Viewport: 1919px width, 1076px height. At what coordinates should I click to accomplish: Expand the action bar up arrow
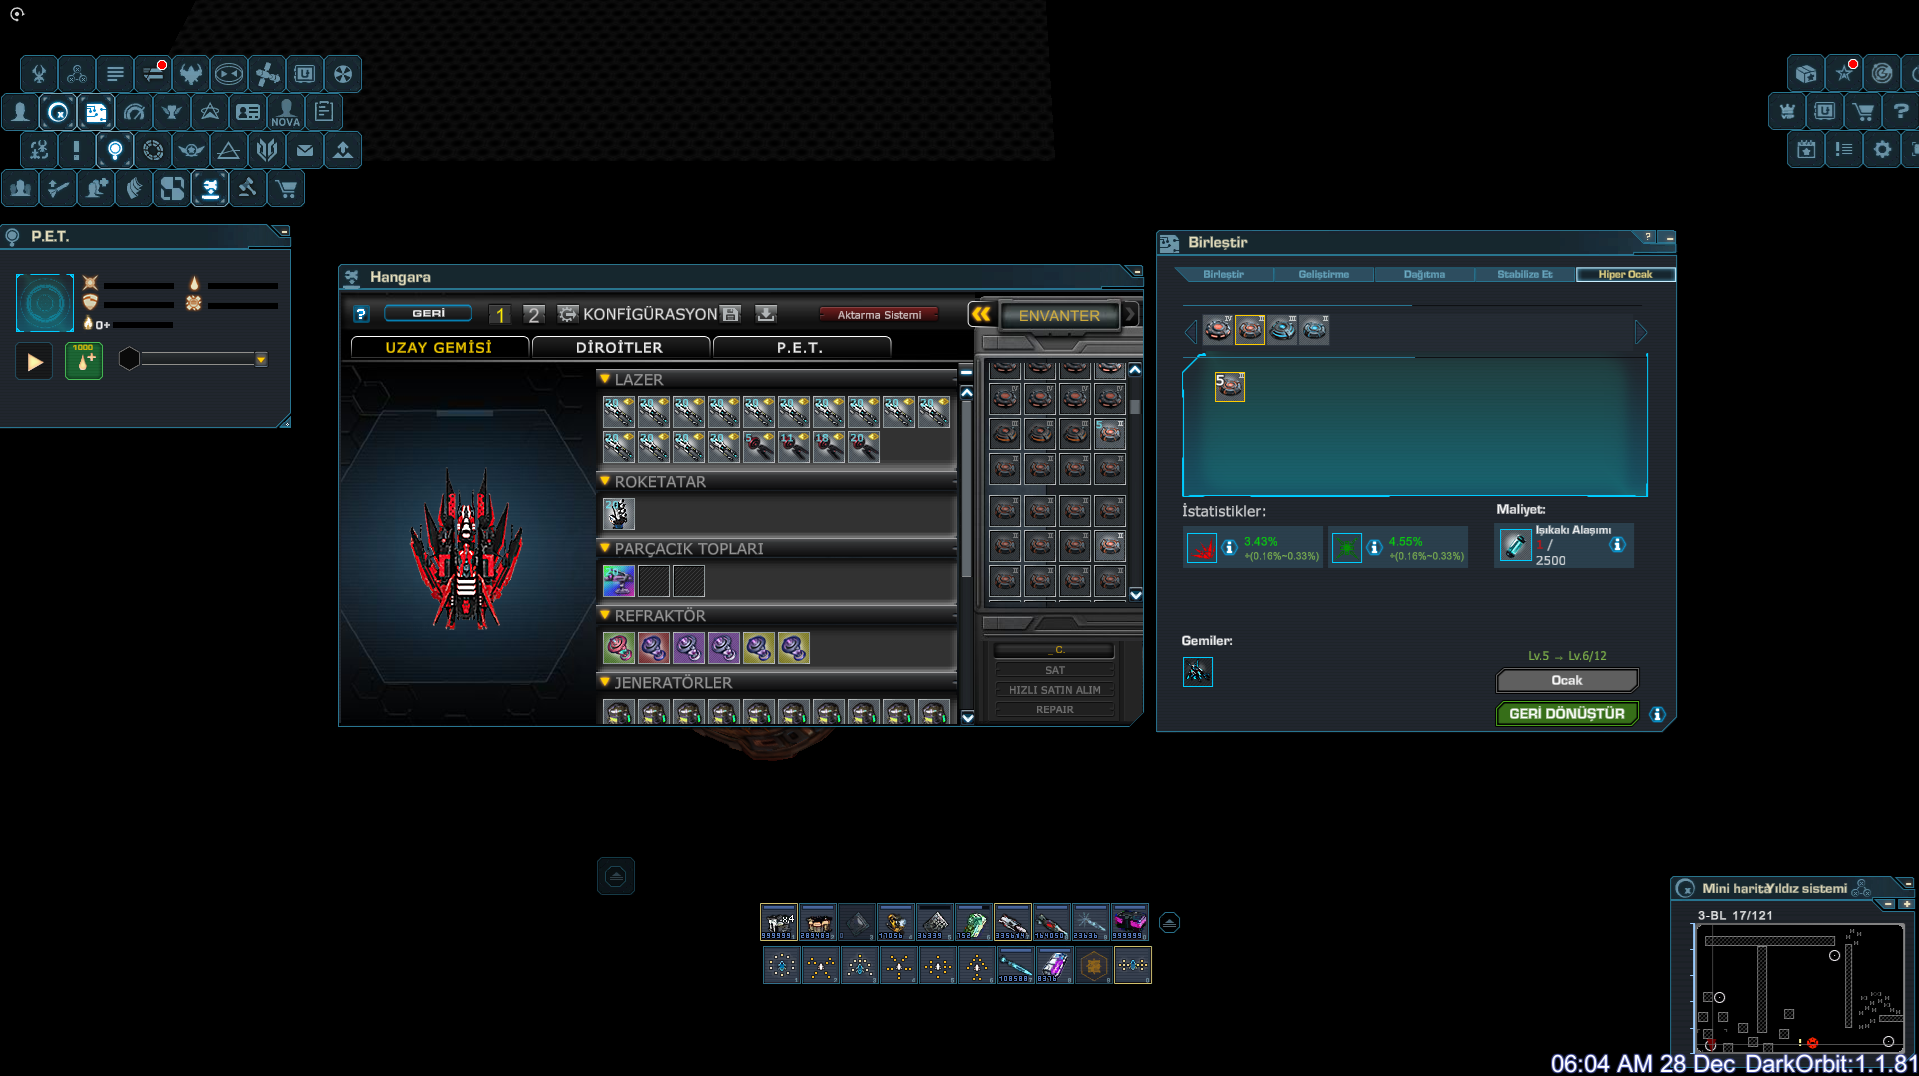(1170, 922)
